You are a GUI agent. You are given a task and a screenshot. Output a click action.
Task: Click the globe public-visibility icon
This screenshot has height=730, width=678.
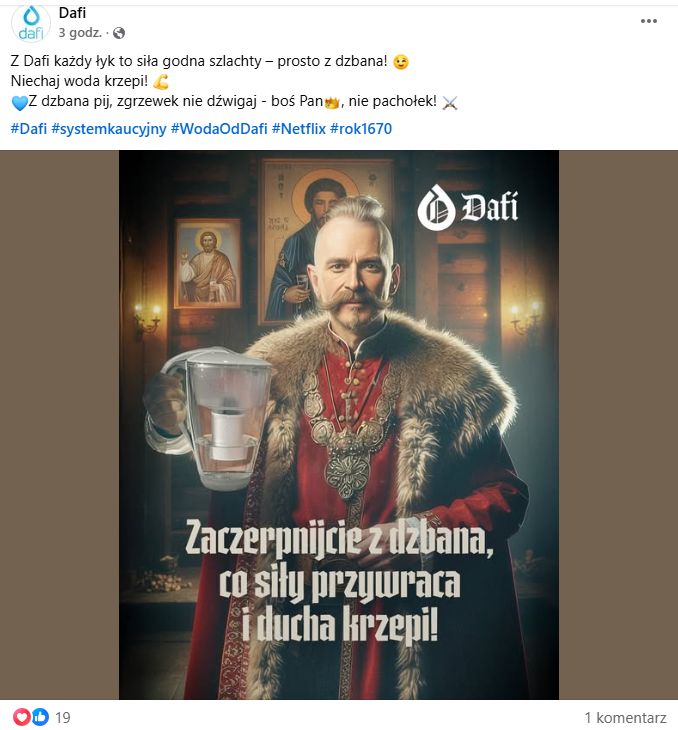click(119, 33)
